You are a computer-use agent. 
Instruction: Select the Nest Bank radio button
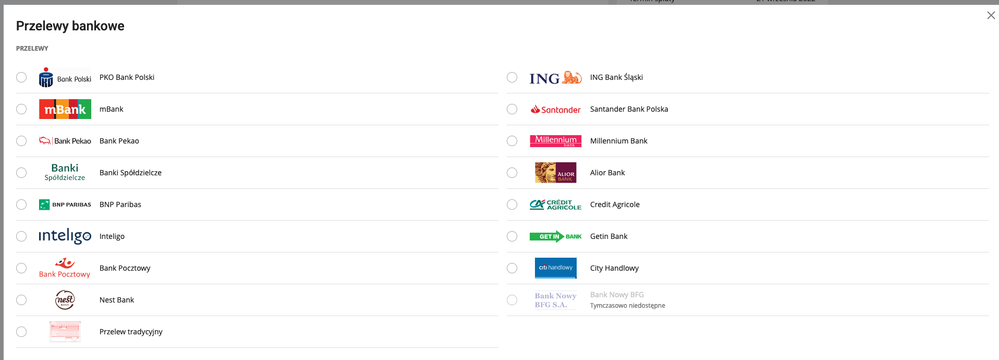point(22,300)
